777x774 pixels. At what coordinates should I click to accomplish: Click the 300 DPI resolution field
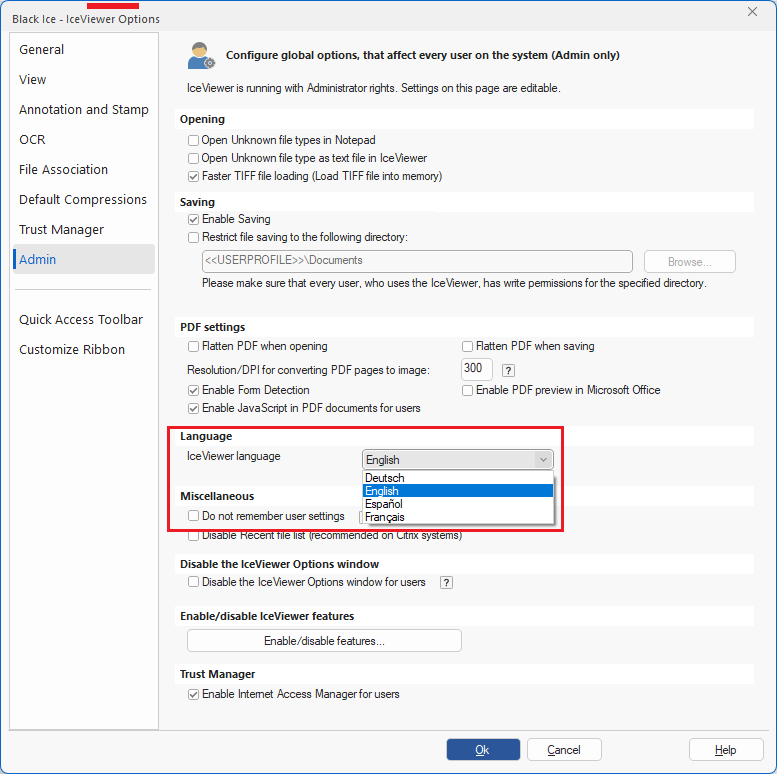(477, 369)
